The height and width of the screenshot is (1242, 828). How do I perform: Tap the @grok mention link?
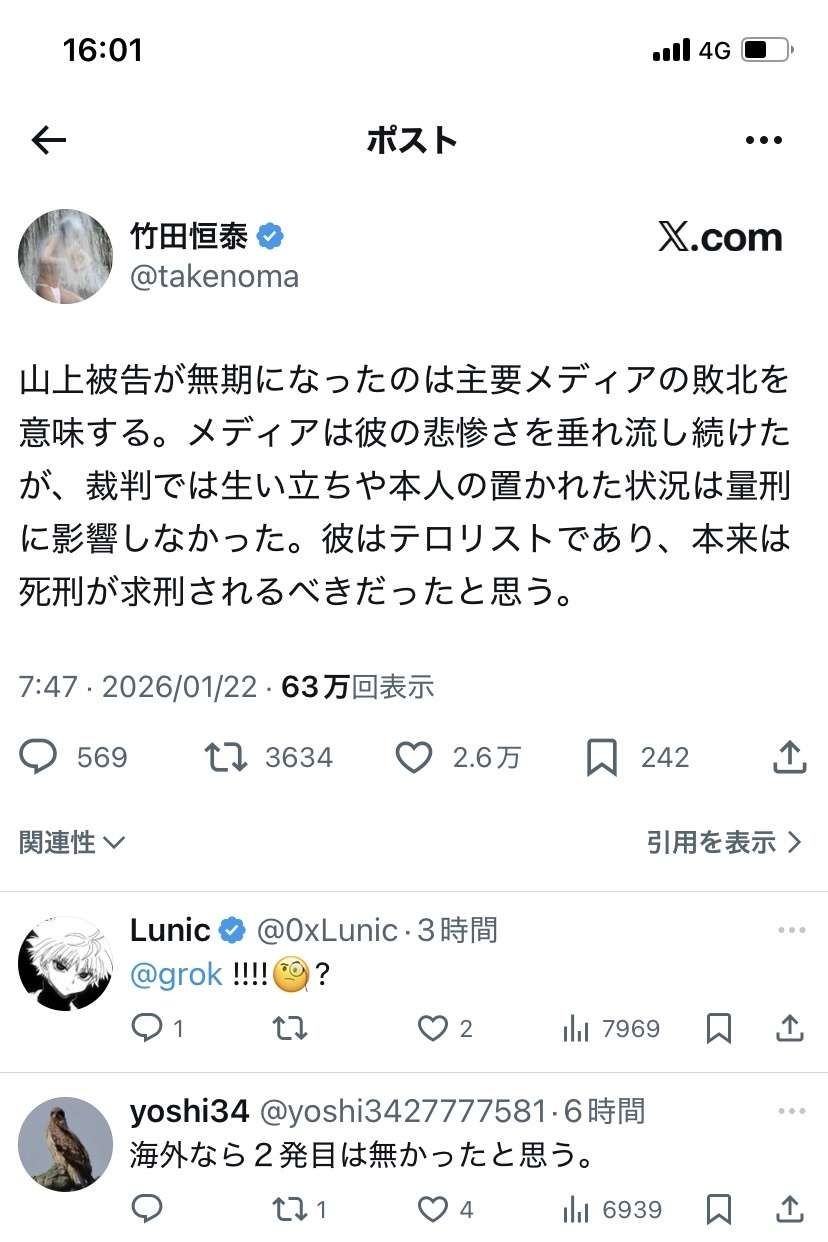coord(176,975)
